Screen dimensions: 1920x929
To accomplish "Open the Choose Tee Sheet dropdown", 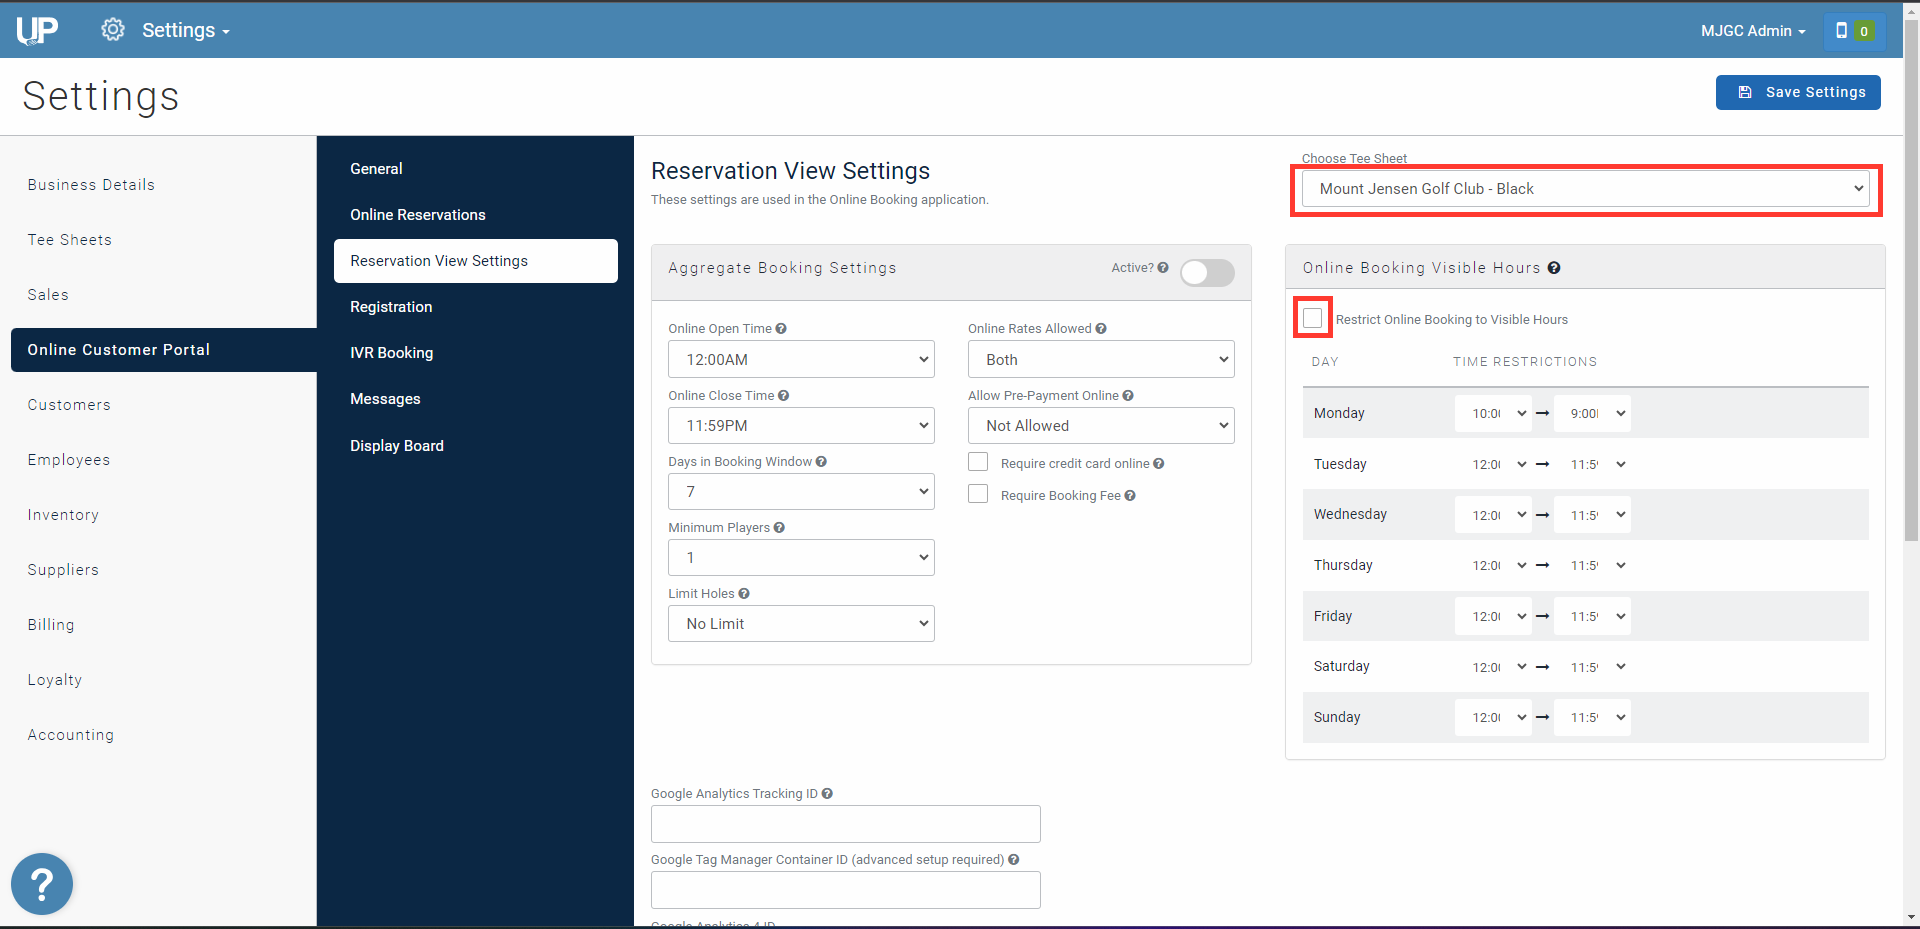I will point(1586,189).
